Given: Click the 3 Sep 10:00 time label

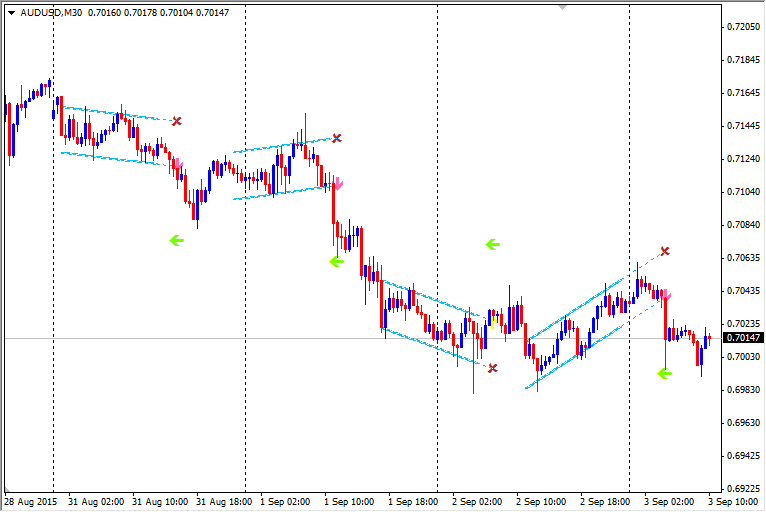Looking at the screenshot, I should pyautogui.click(x=733, y=502).
